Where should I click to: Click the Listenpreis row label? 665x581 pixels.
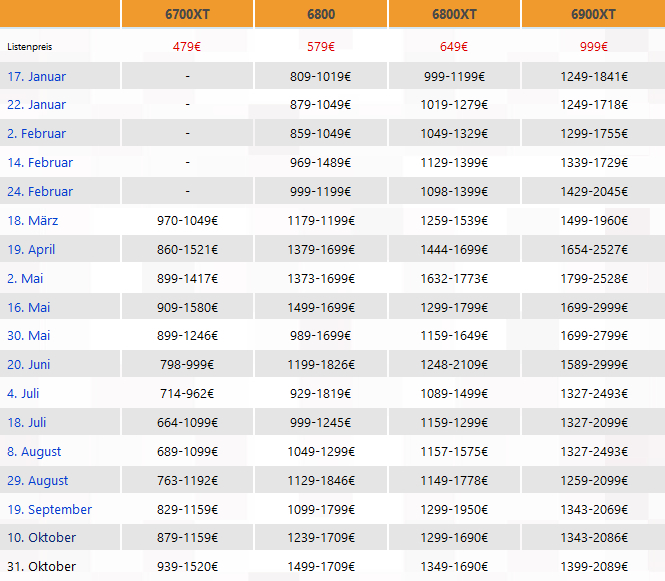click(x=29, y=47)
